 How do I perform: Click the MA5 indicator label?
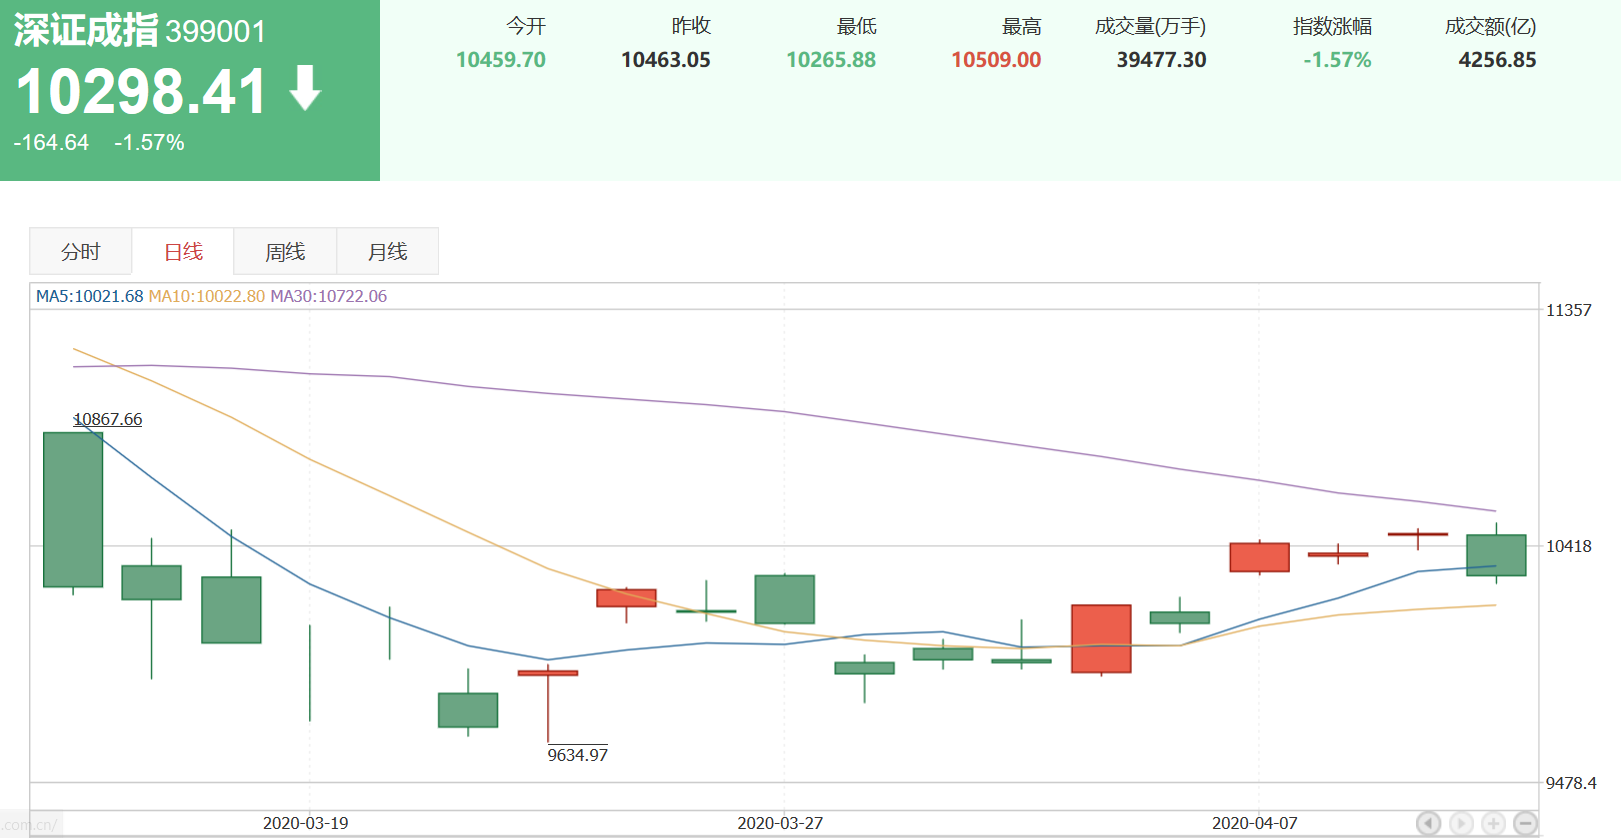(x=89, y=296)
